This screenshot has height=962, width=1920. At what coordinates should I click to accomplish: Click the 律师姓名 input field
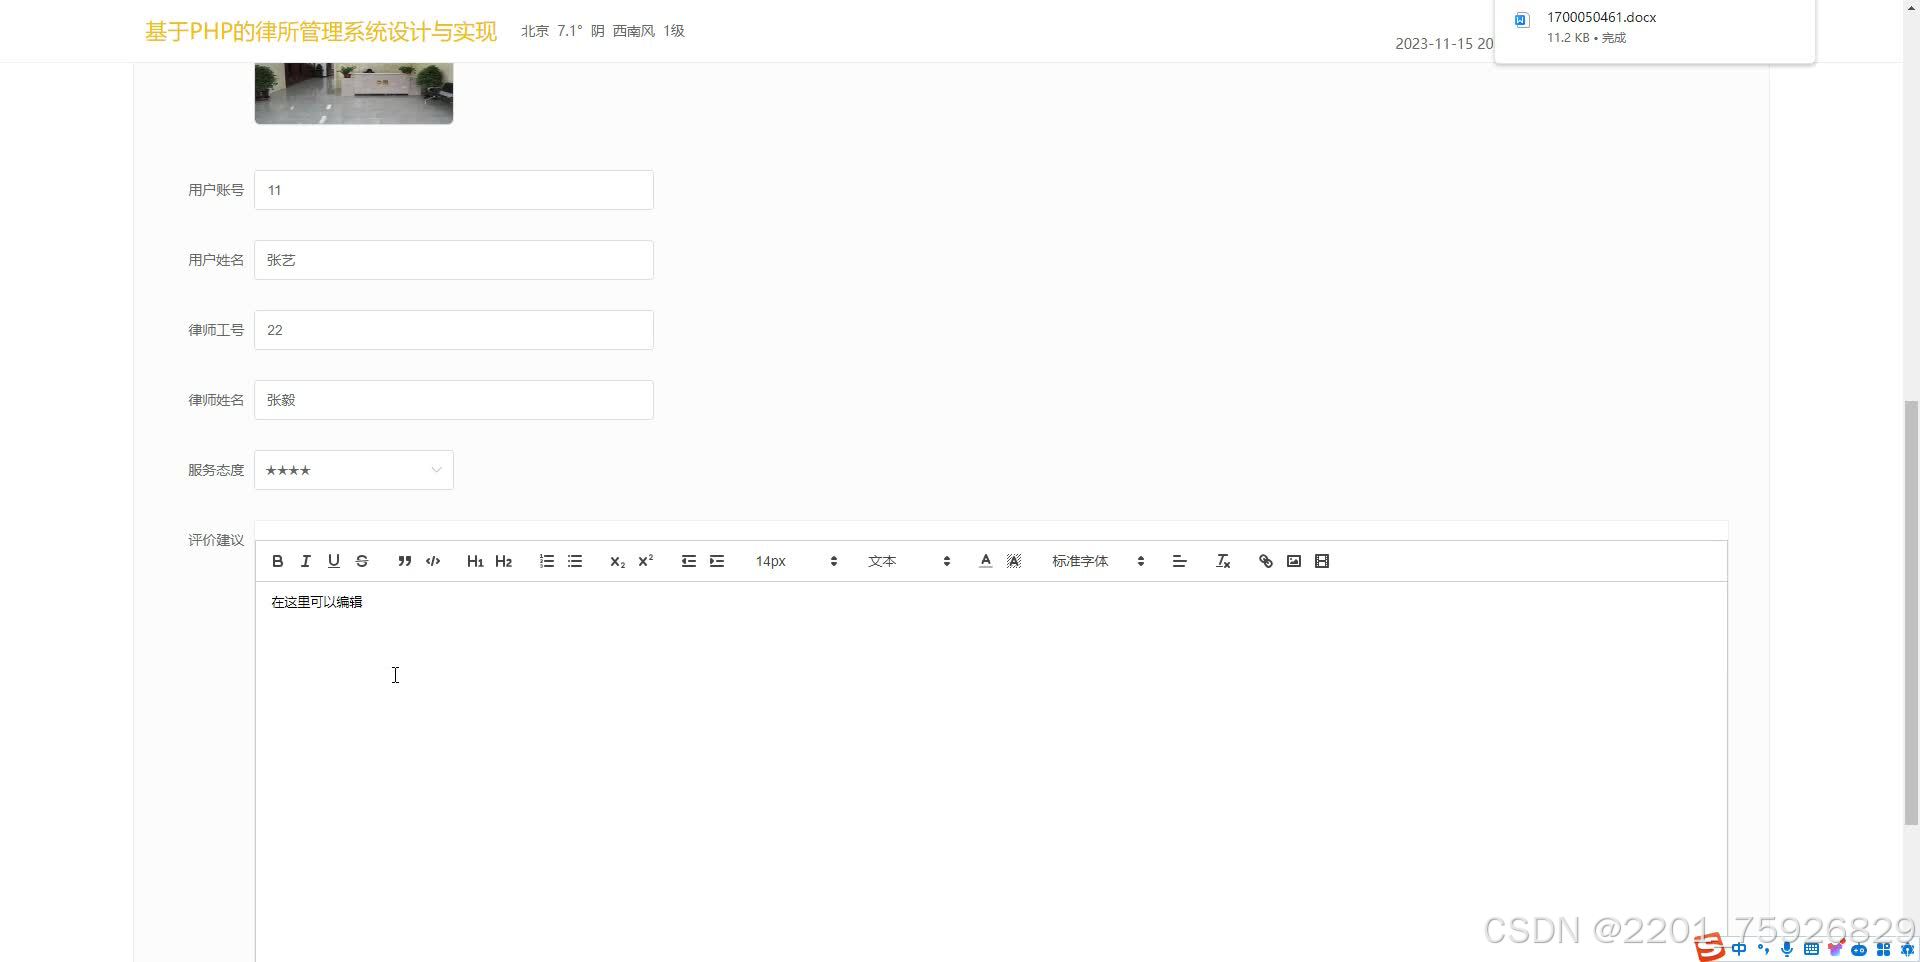454,400
